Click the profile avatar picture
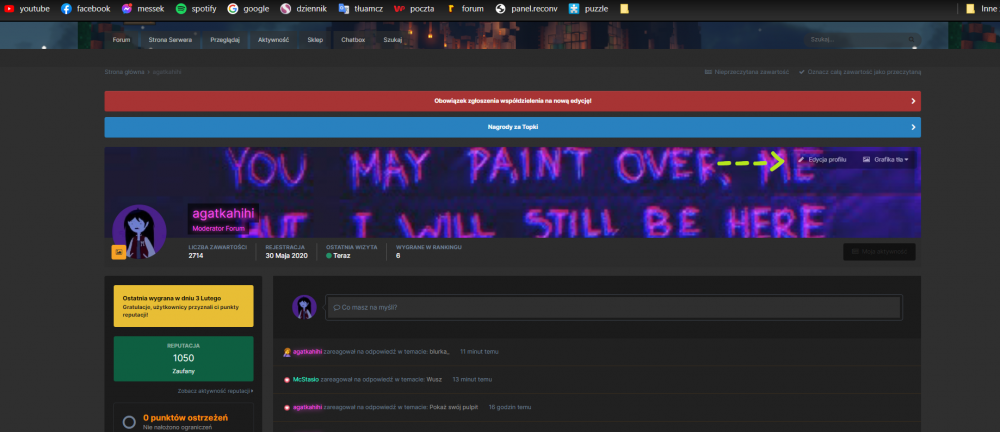Screen dimensions: 1000x432 (x=139, y=232)
